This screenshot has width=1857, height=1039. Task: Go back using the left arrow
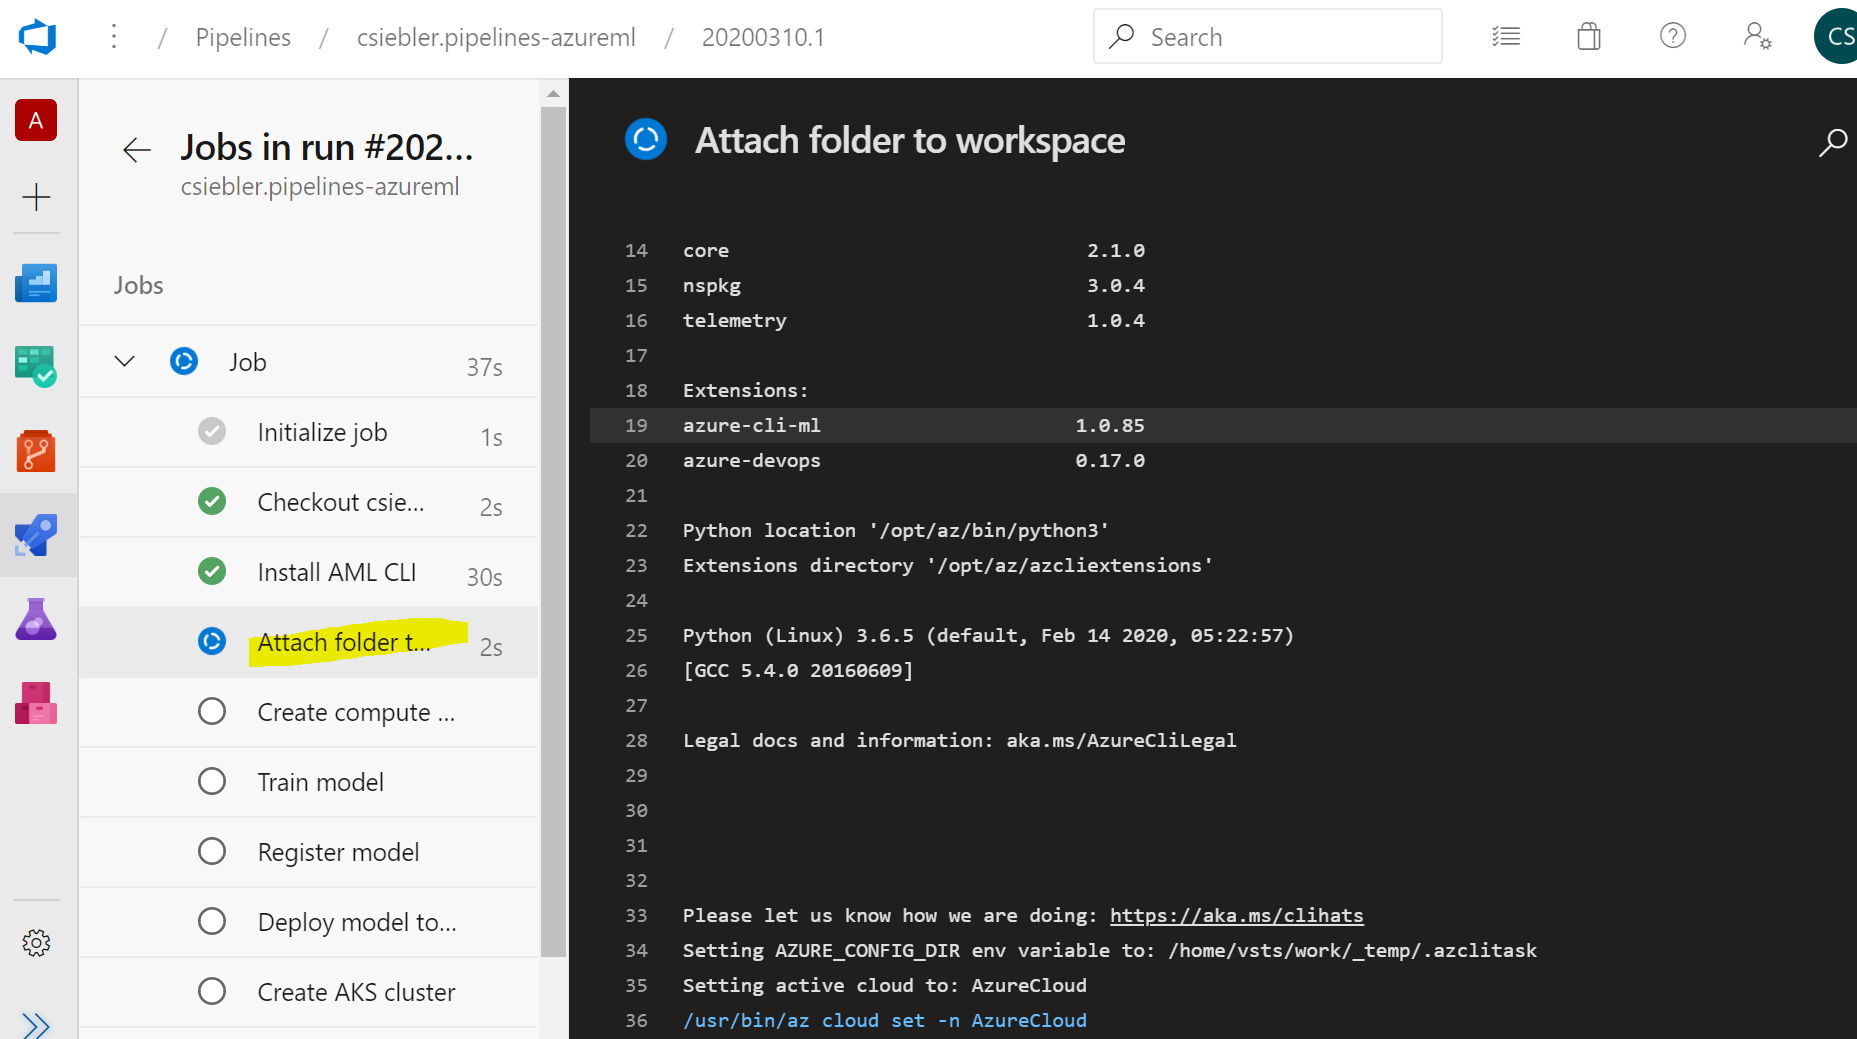137,150
